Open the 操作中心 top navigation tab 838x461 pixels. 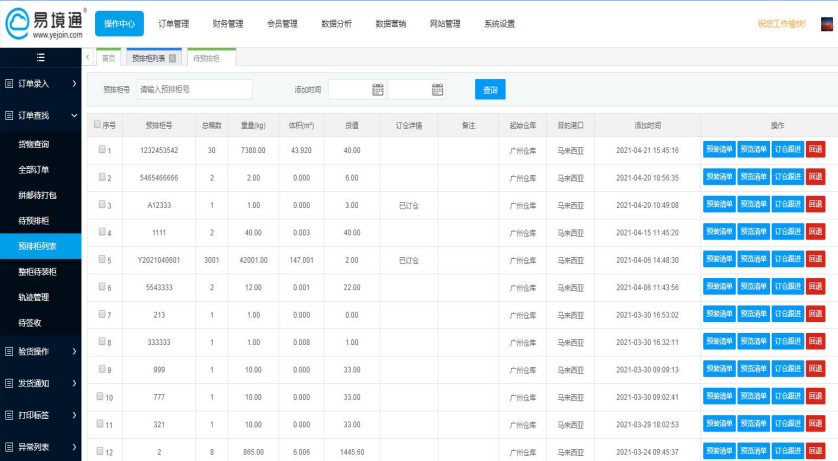(x=119, y=24)
